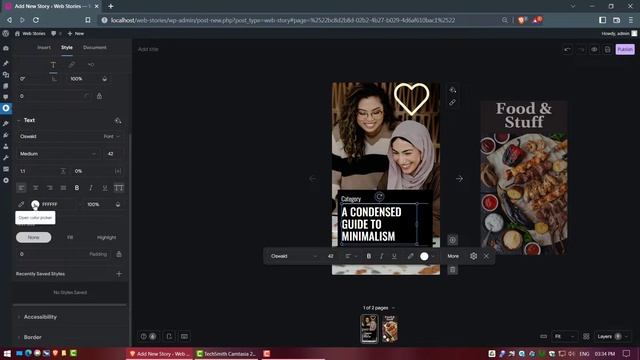Click the adaptive text colors icon
Screen dimensions: 640x360
(118, 120)
